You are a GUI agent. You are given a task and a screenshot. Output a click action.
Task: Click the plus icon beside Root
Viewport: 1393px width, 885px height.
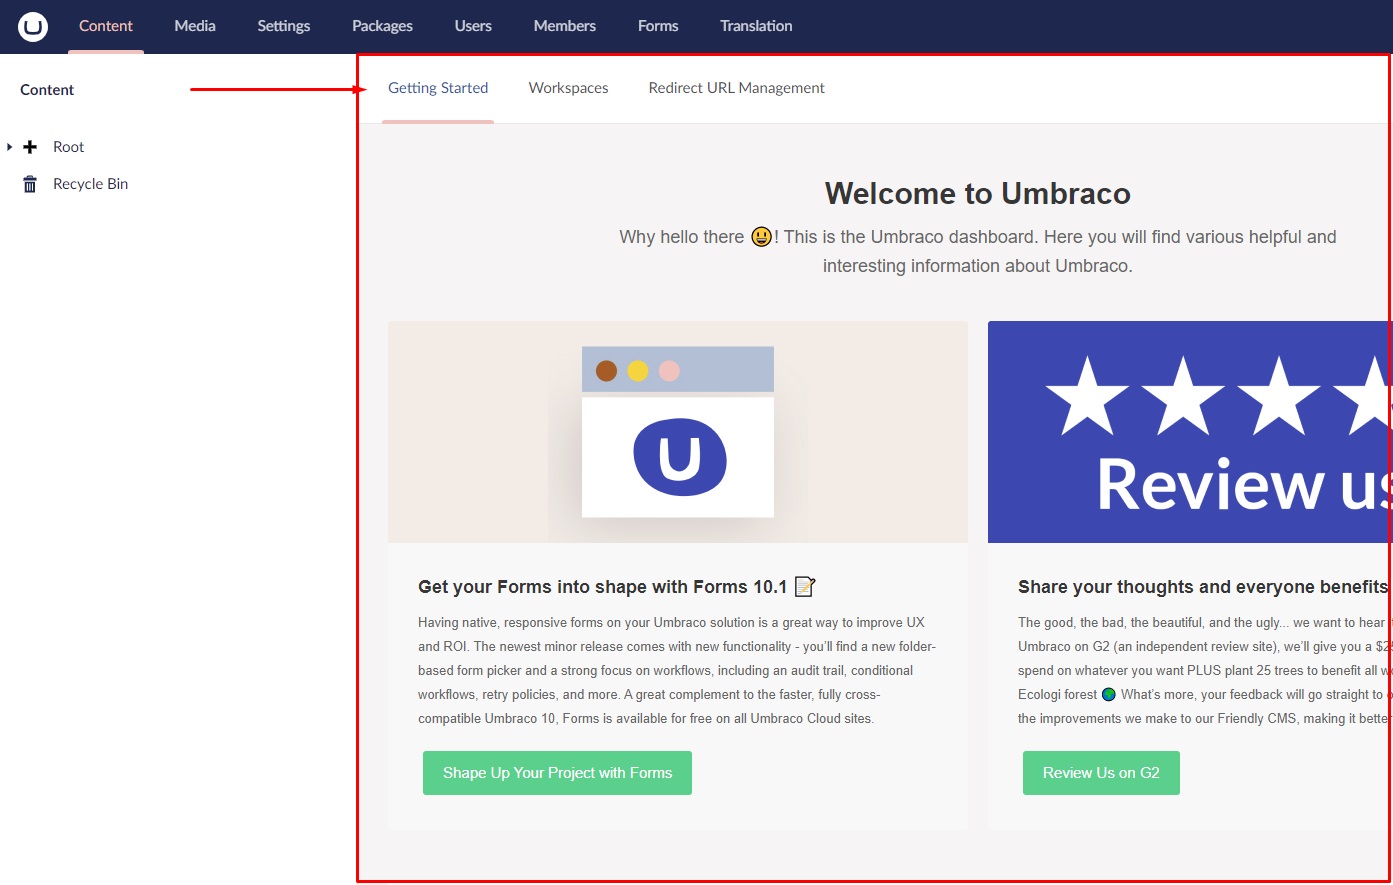coord(30,147)
